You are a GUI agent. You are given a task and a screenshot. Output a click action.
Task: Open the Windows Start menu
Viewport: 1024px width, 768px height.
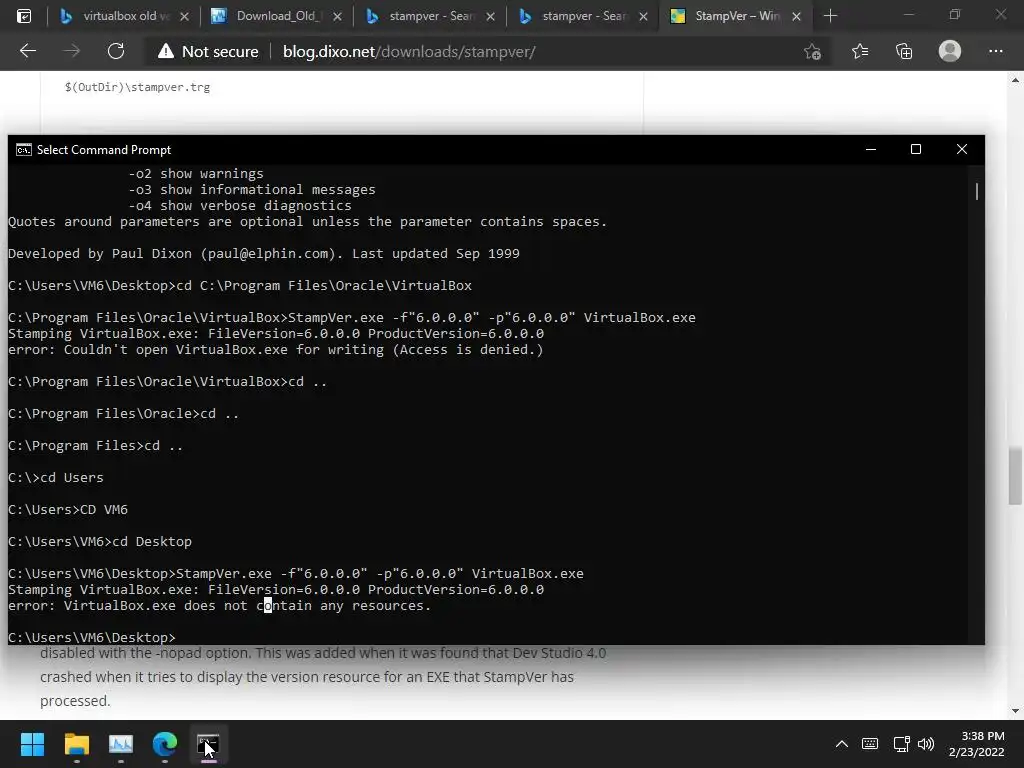click(x=32, y=744)
